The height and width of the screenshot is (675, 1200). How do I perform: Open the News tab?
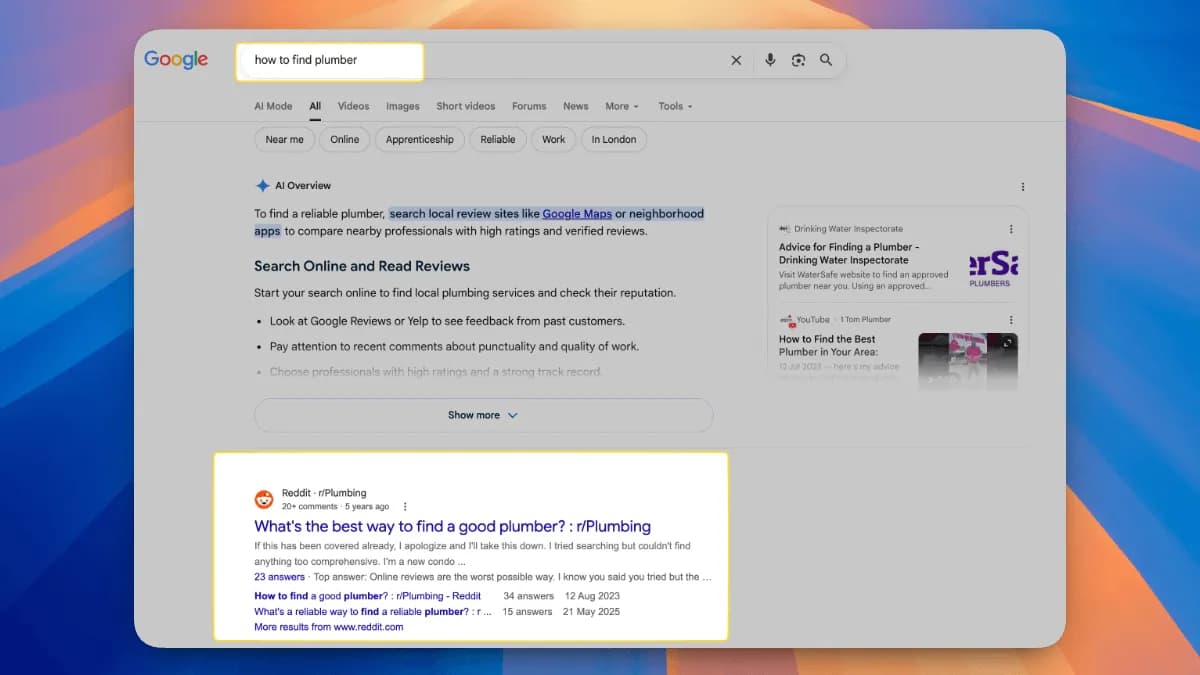click(x=576, y=106)
